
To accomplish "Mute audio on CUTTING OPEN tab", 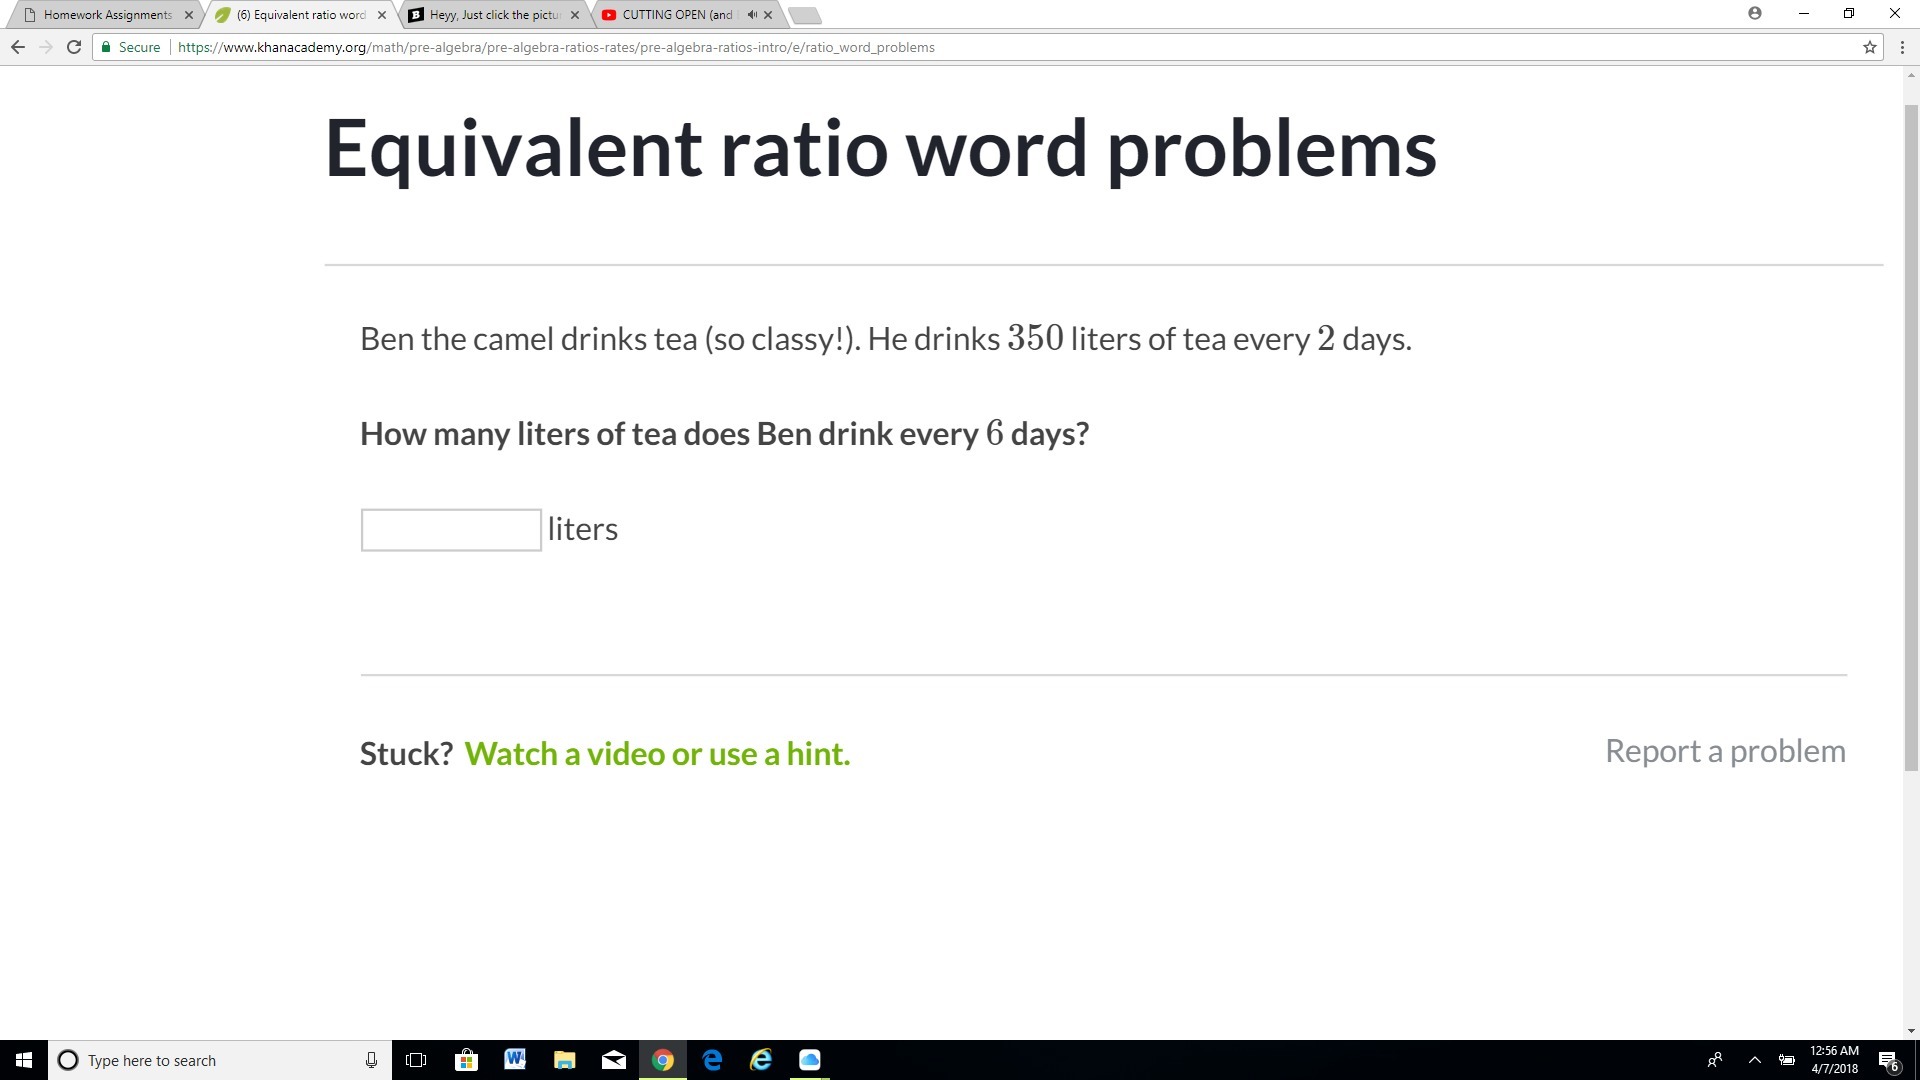I will pyautogui.click(x=752, y=15).
